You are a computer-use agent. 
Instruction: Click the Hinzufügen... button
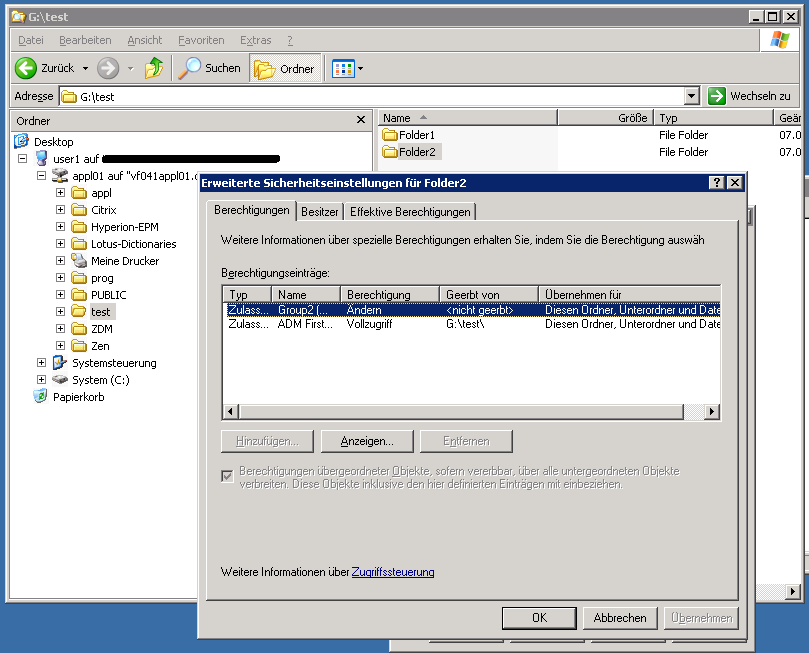click(267, 441)
